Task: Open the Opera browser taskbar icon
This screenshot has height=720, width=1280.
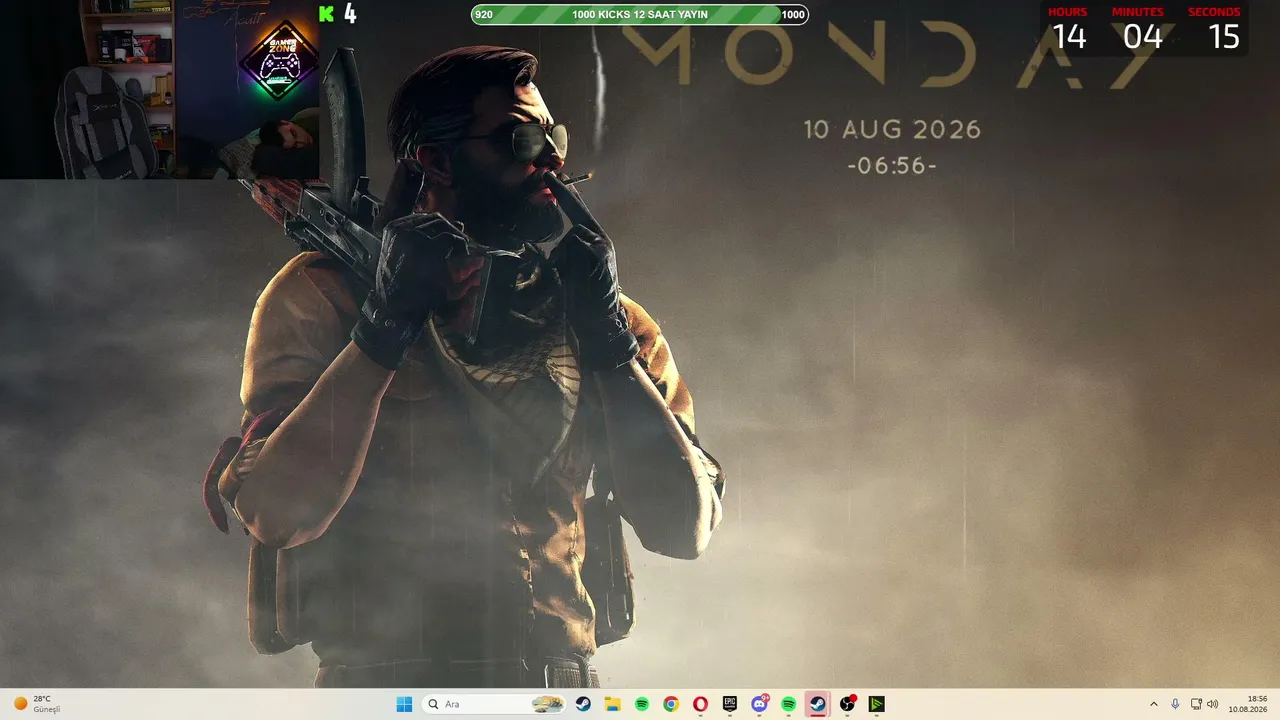Action: (700, 704)
